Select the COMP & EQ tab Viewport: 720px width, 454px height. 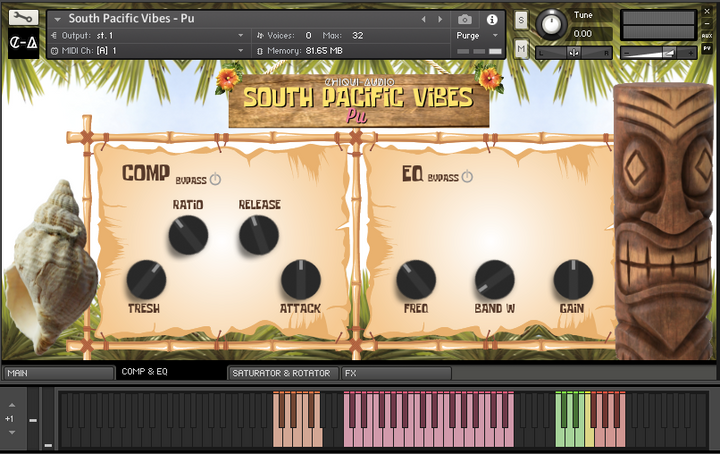click(x=170, y=372)
